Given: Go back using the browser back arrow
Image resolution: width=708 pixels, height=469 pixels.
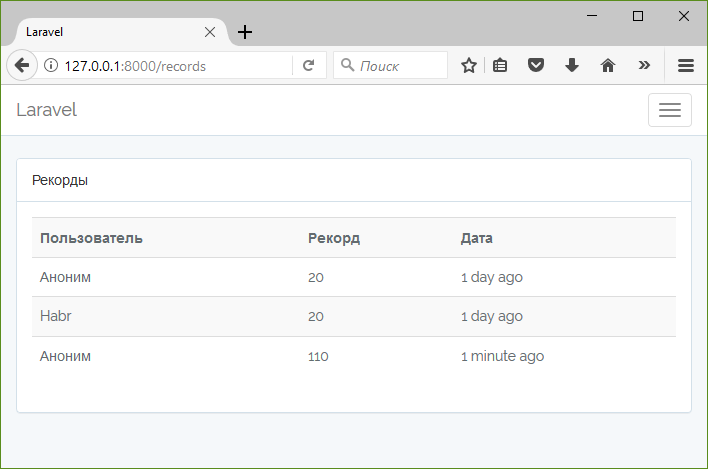Looking at the screenshot, I should pos(22,66).
